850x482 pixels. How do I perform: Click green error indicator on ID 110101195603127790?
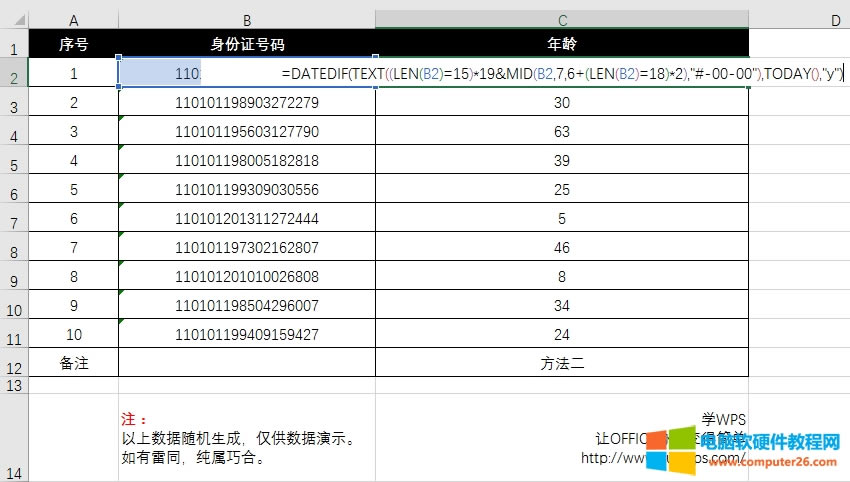tap(122, 120)
